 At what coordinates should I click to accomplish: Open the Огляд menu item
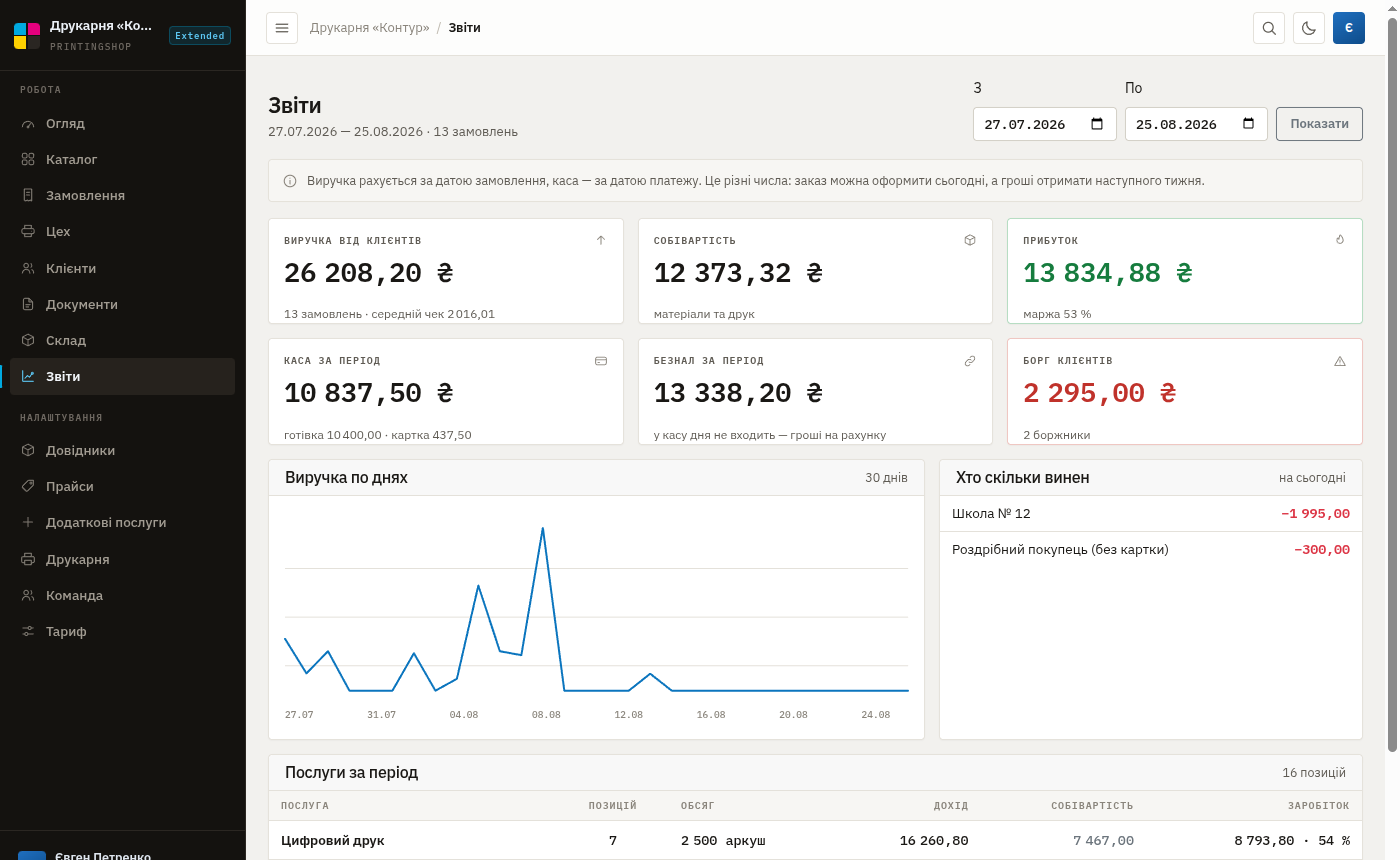tap(122, 124)
